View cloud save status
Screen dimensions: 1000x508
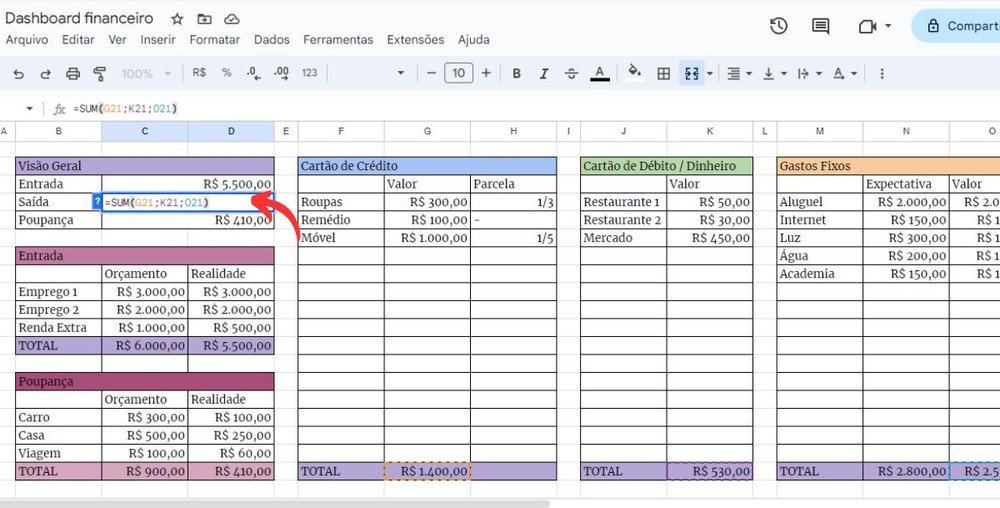[x=232, y=19]
